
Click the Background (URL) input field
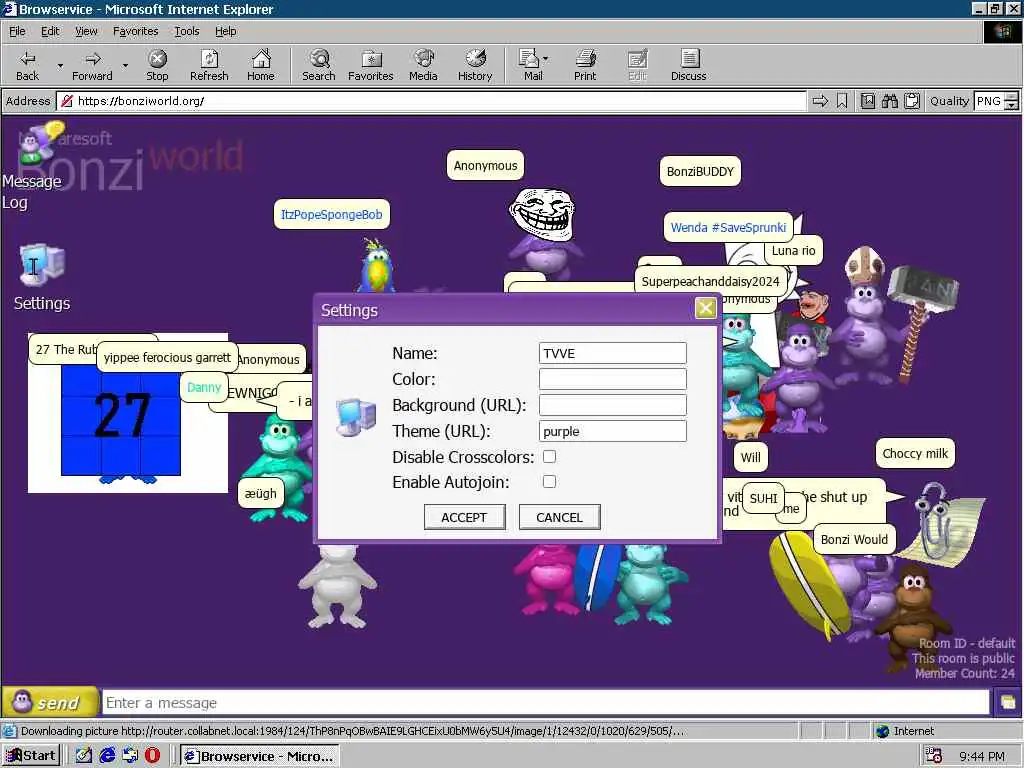[x=613, y=405]
